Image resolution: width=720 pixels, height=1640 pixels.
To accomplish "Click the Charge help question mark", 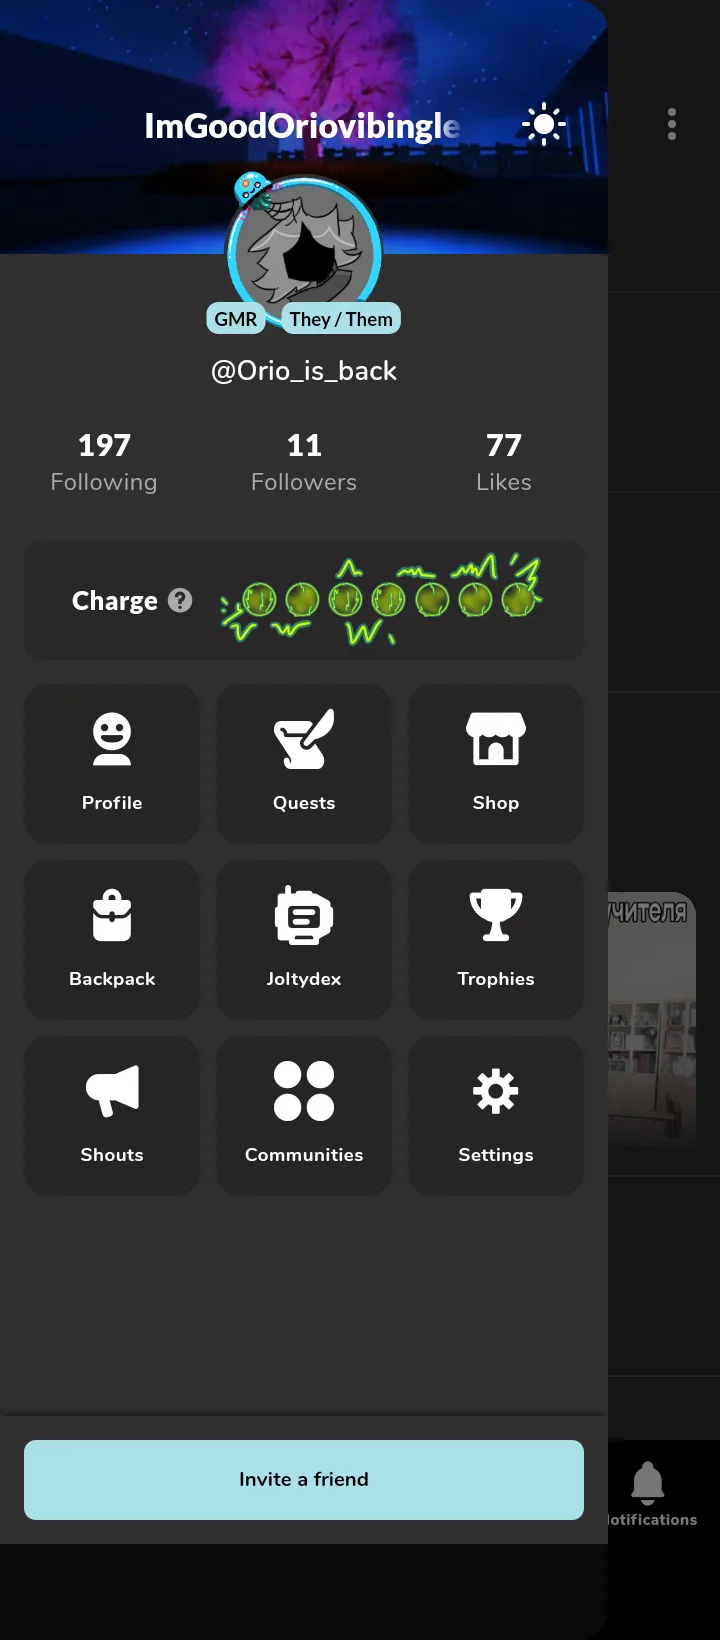I will [180, 600].
